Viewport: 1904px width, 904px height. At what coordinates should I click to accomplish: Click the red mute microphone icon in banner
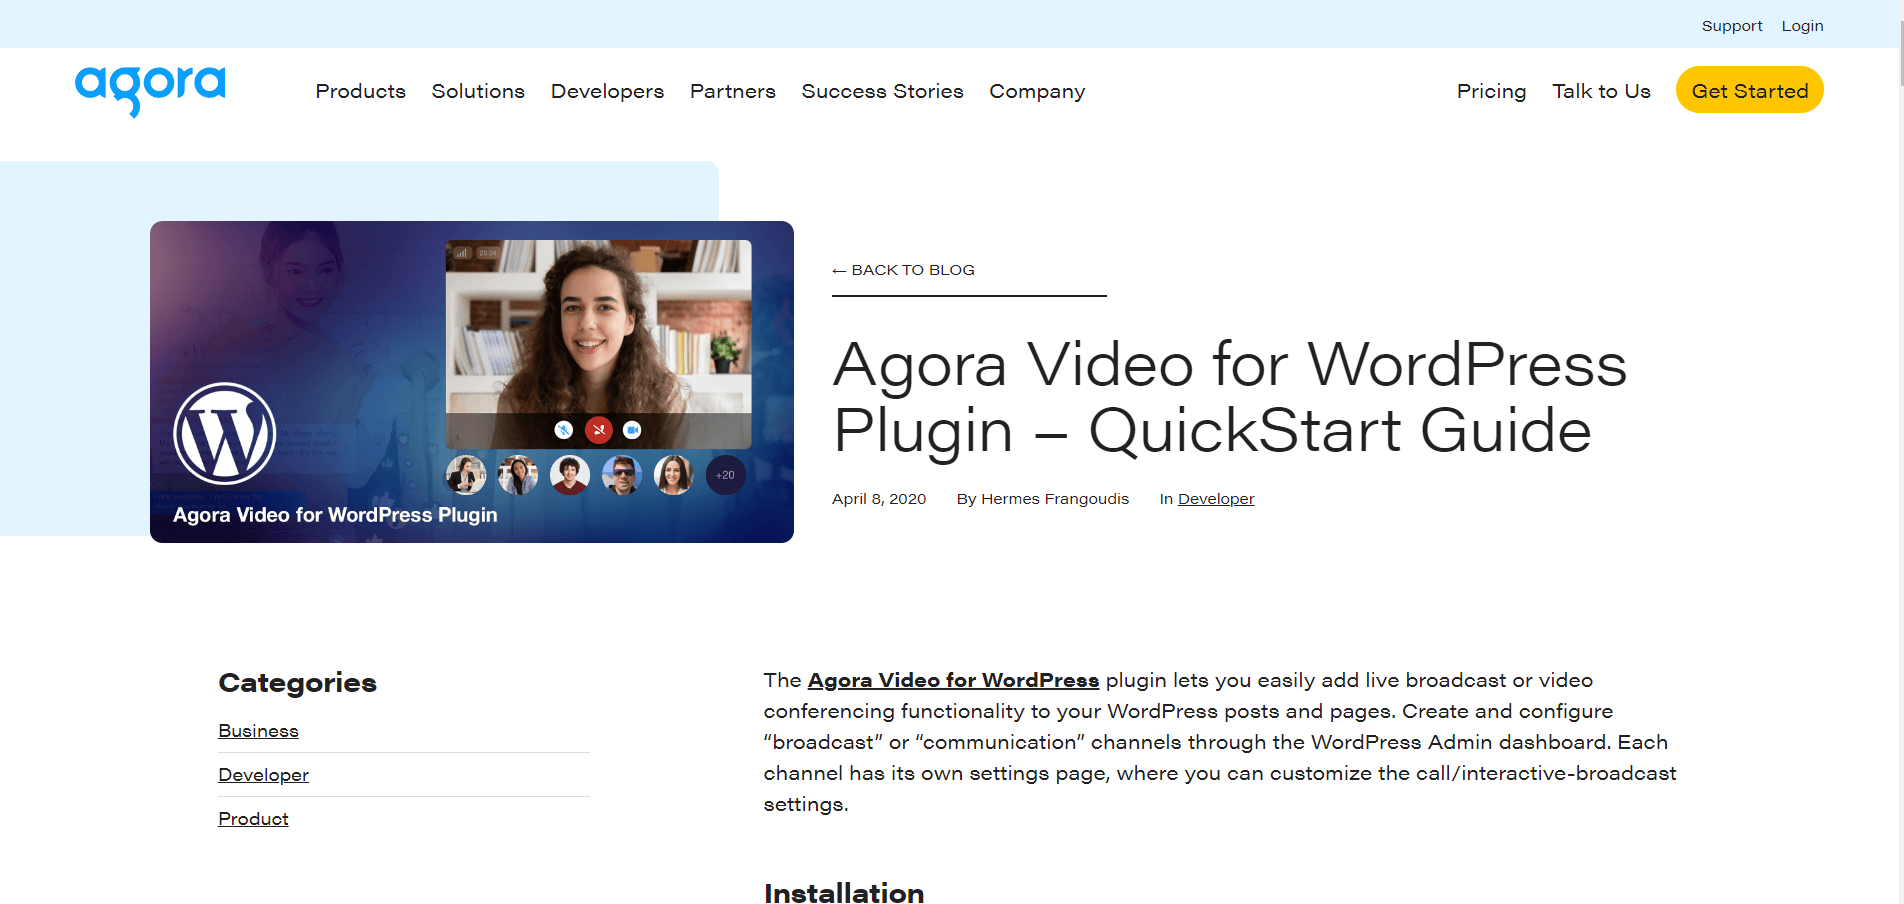click(599, 430)
